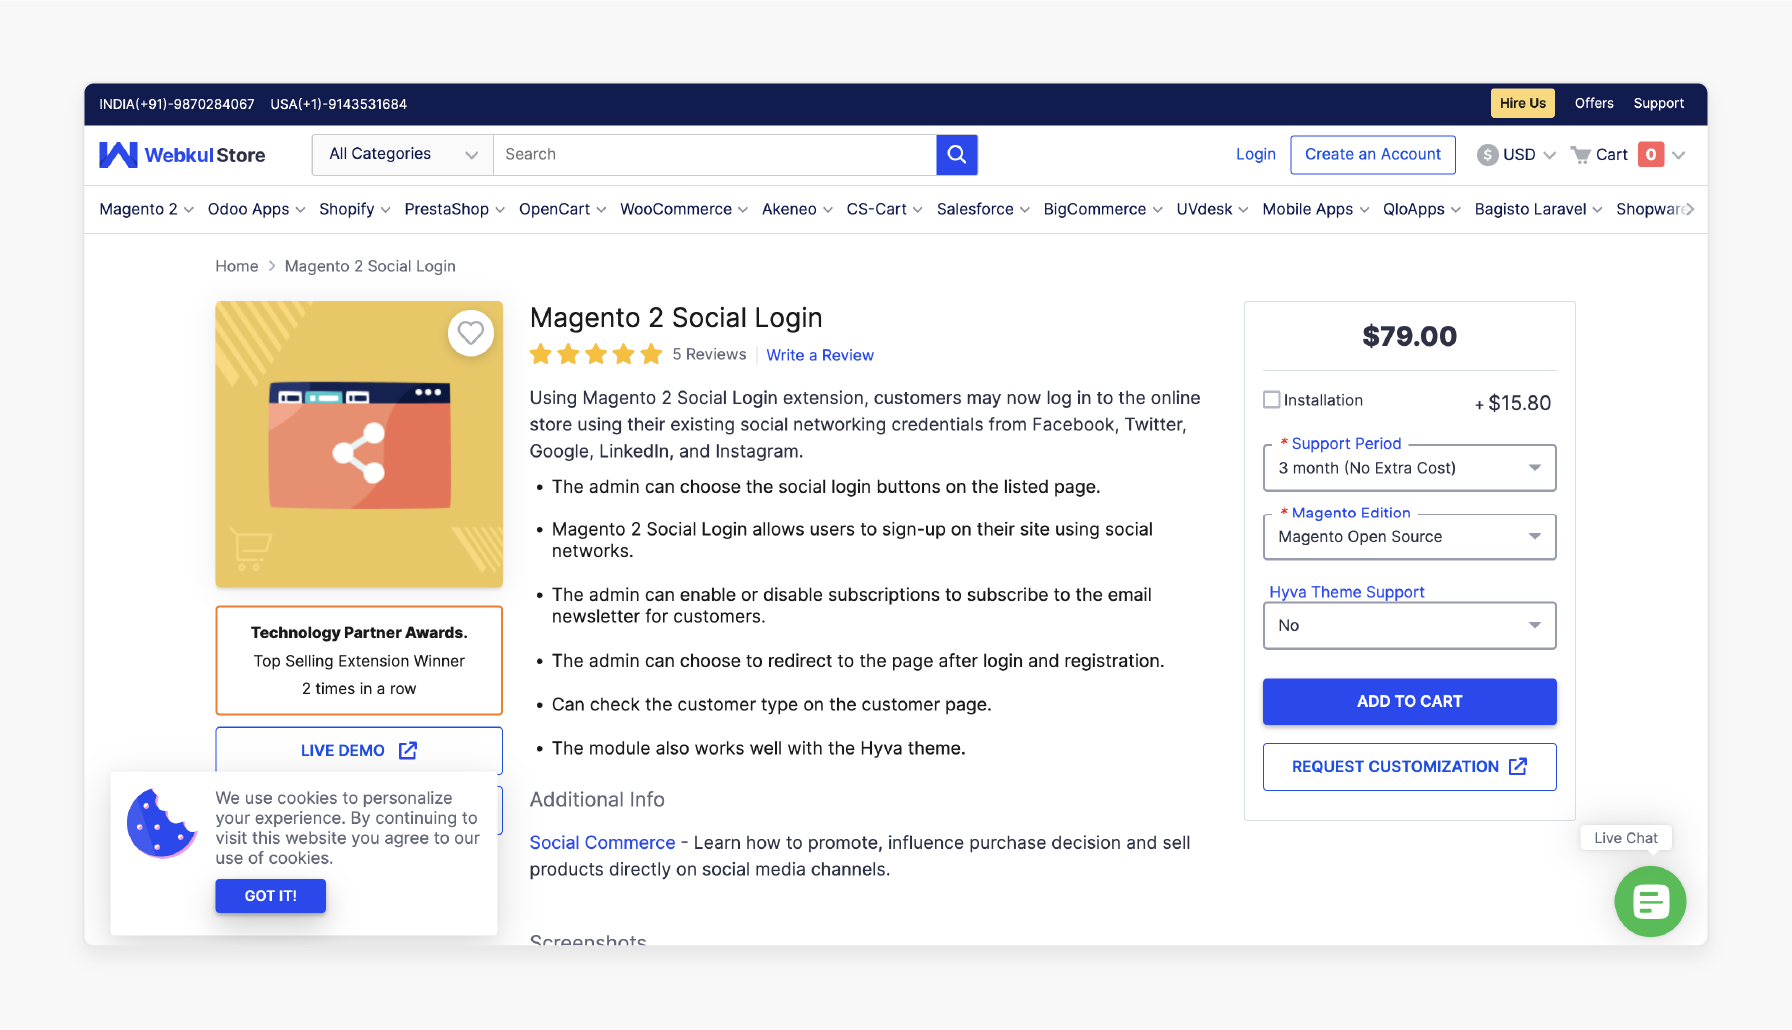Open the PrestaShop menu

[x=454, y=209]
